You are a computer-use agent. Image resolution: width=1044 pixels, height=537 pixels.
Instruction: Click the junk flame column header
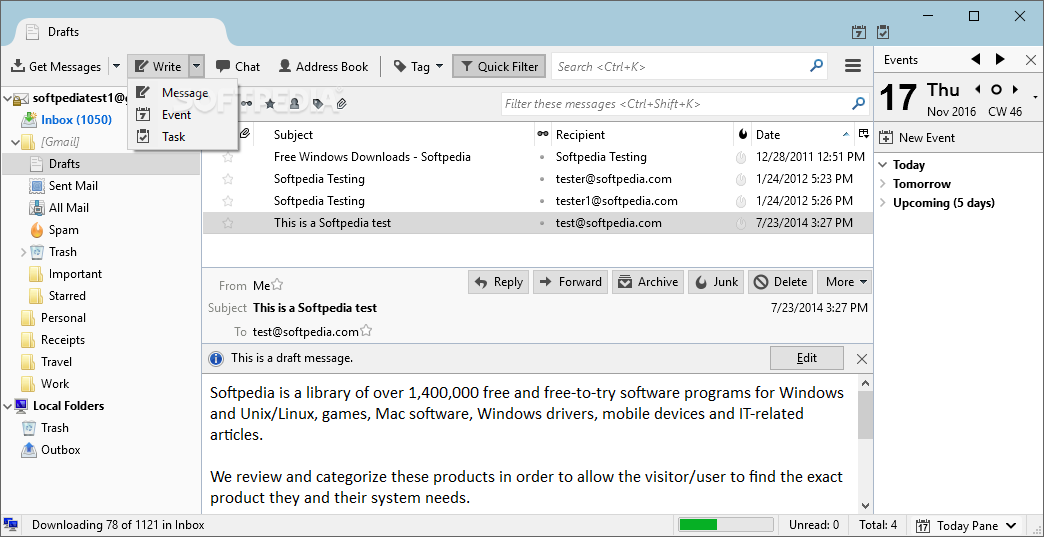pyautogui.click(x=743, y=134)
